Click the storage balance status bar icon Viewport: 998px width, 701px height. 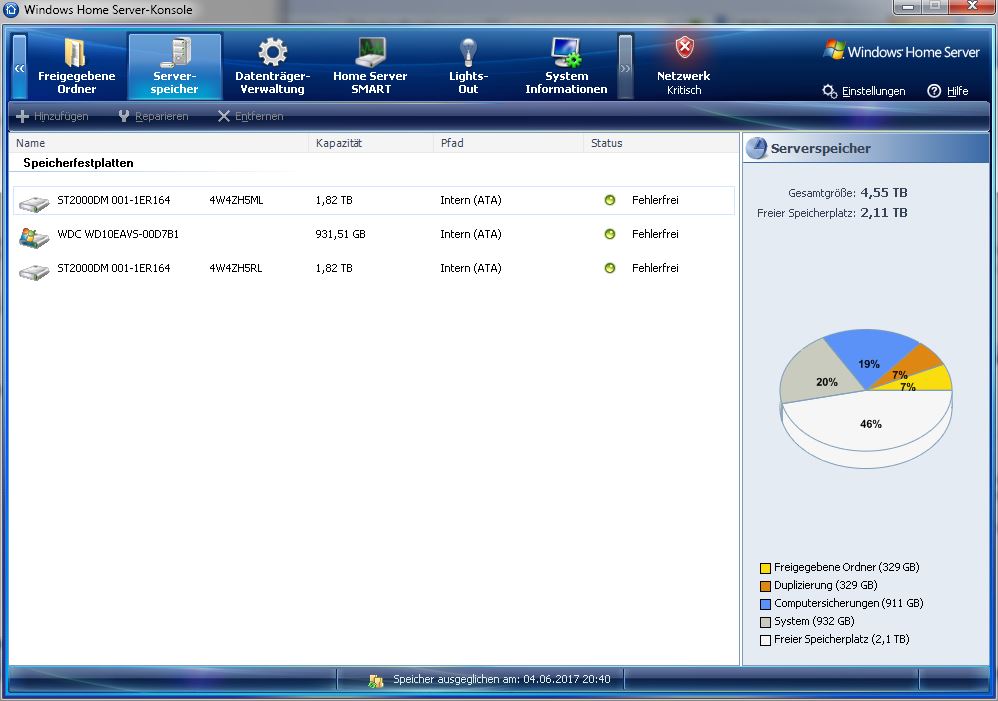[x=376, y=680]
